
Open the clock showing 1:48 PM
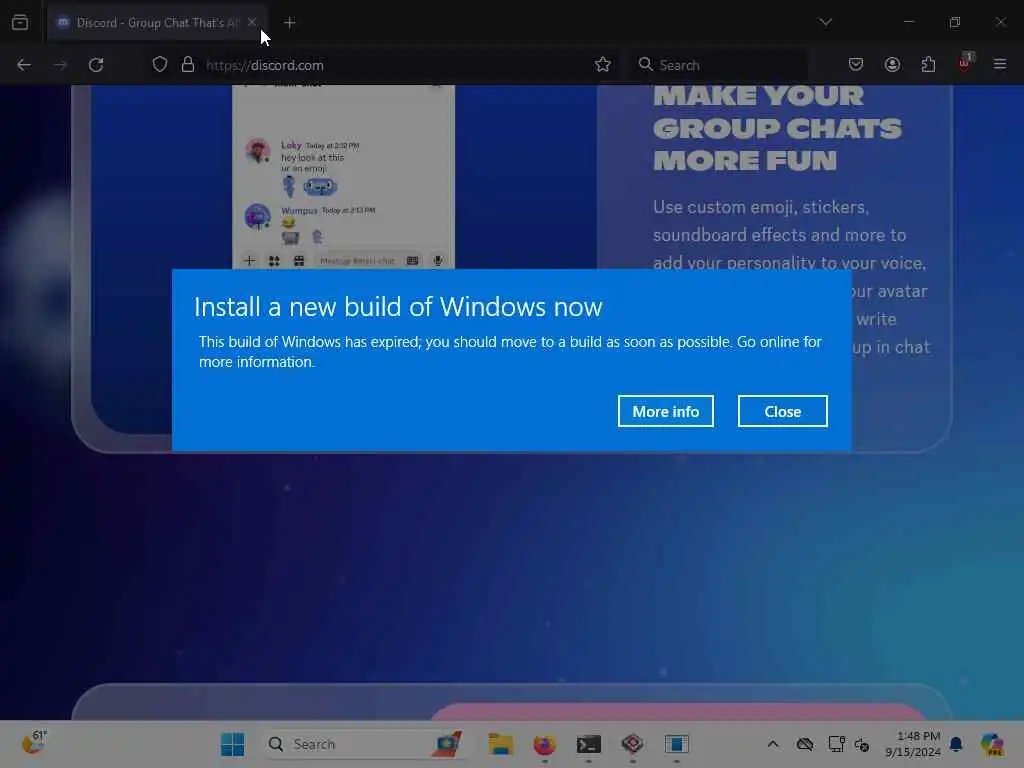coord(912,744)
